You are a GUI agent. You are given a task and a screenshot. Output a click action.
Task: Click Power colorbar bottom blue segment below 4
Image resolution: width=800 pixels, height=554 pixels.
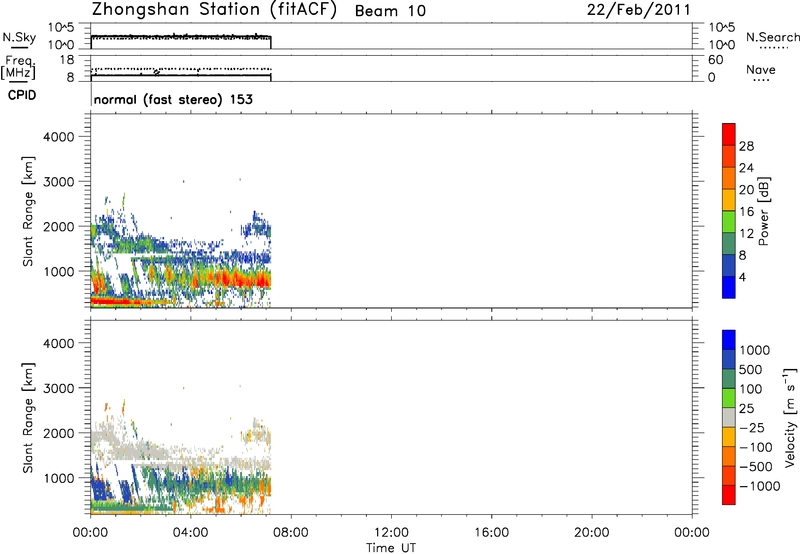(x=729, y=287)
